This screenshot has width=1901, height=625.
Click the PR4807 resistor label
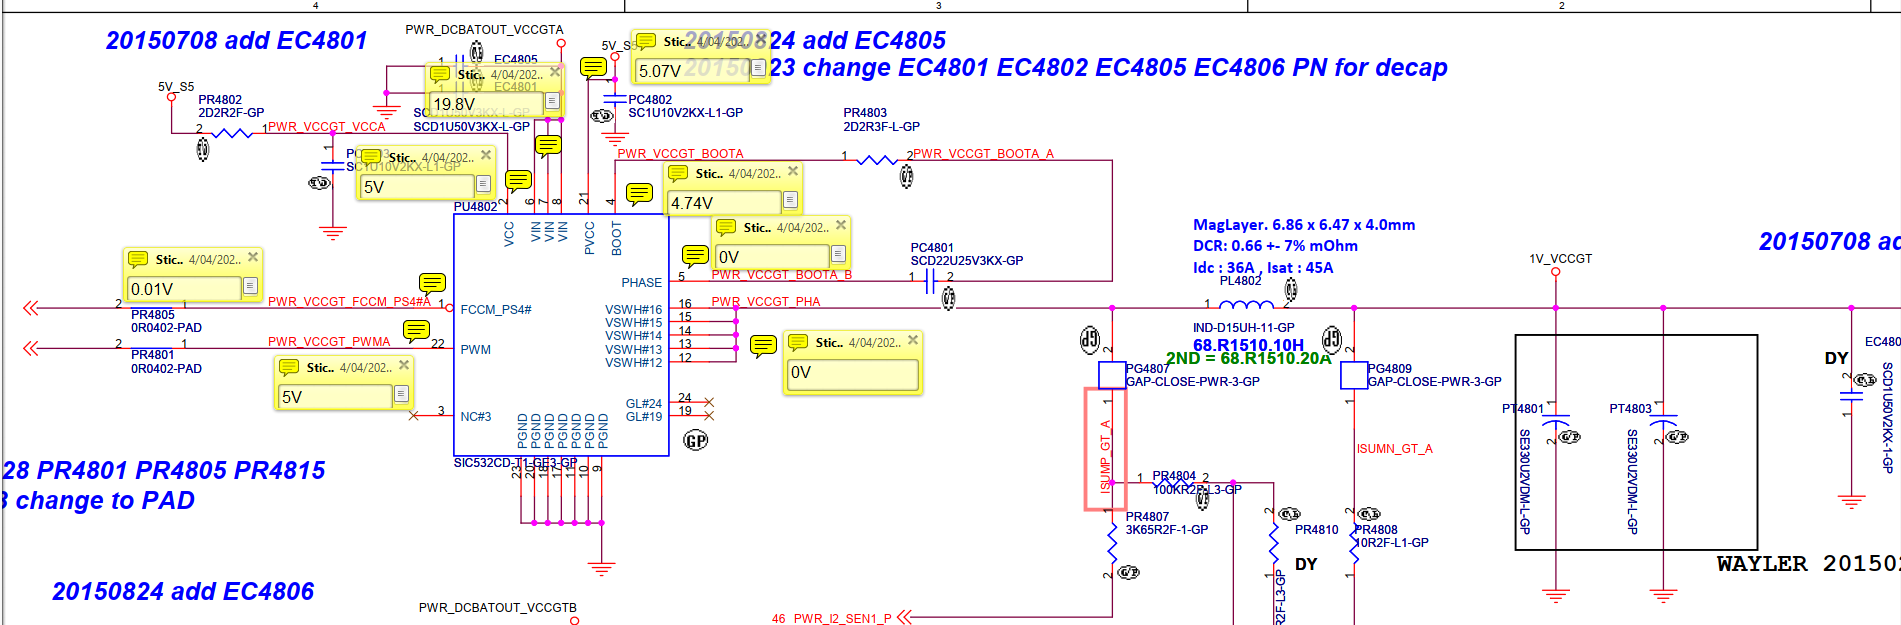(1148, 517)
